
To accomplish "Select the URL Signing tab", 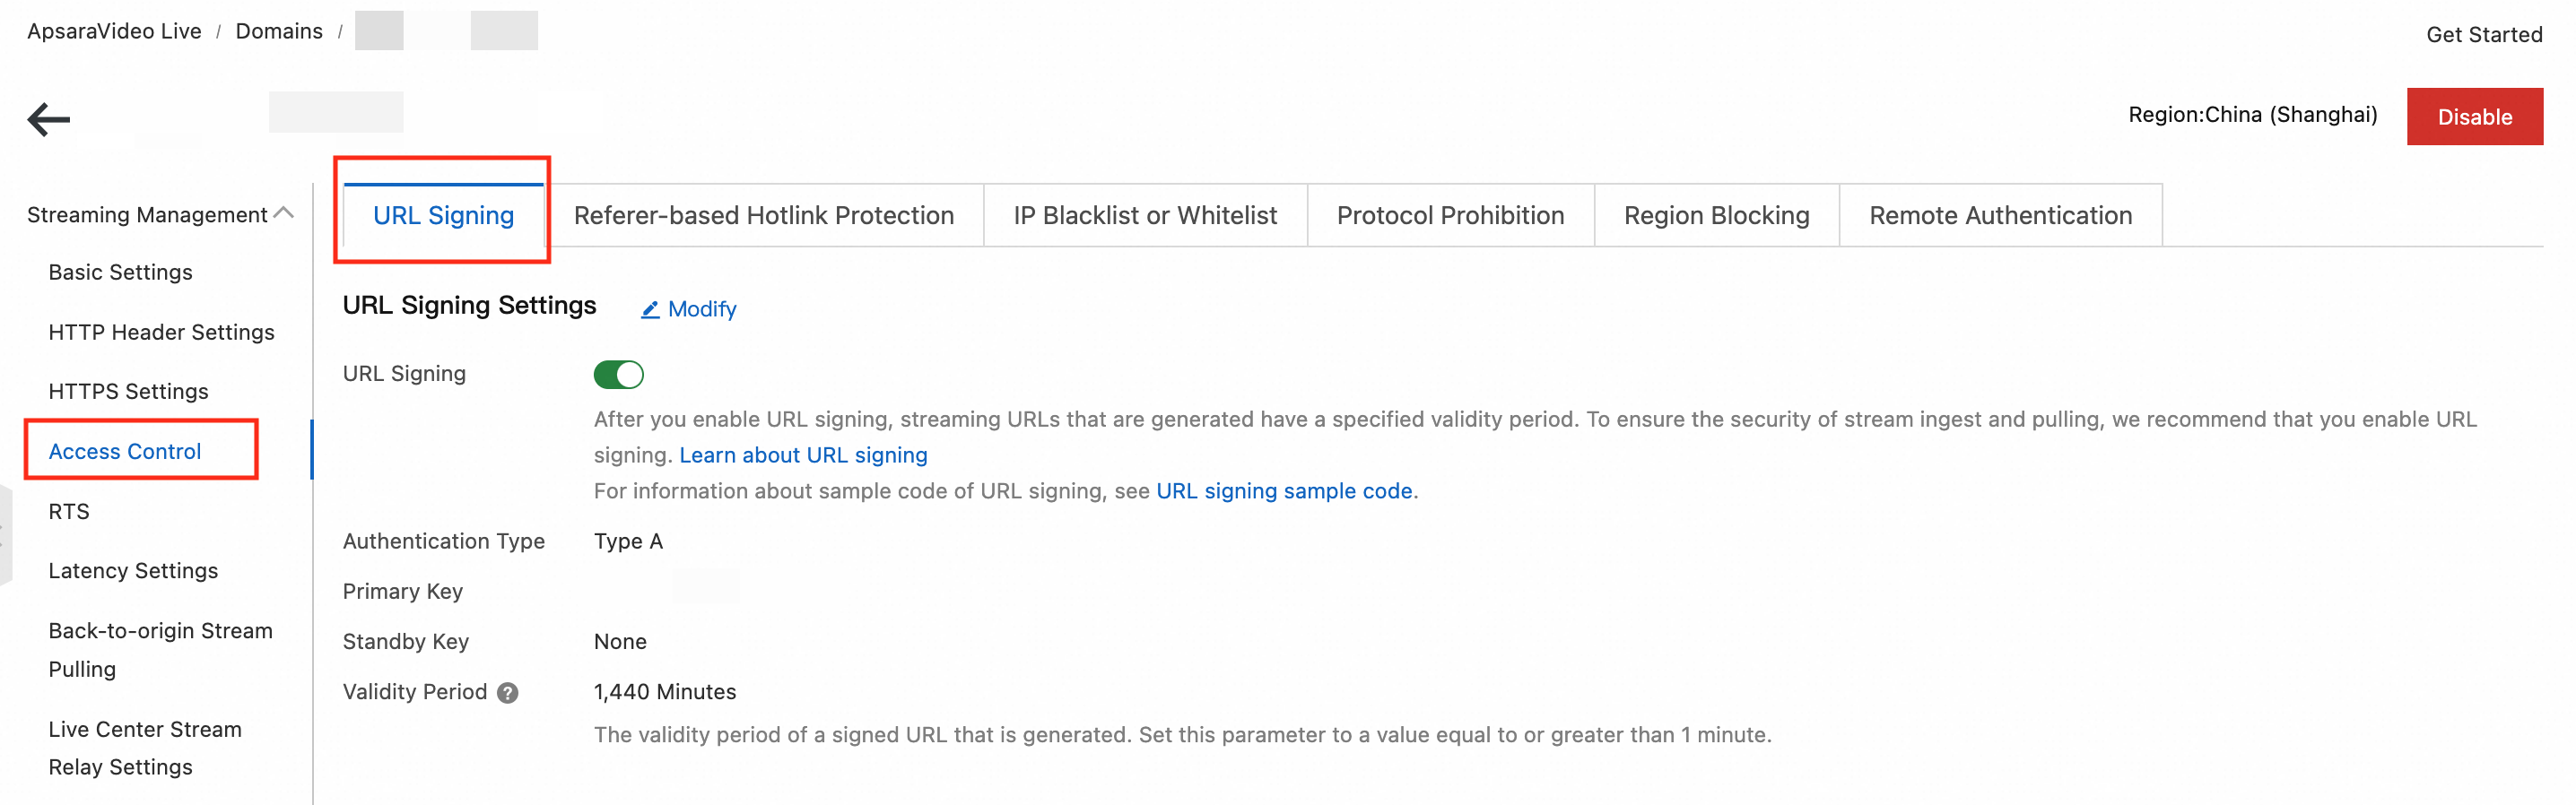I will (x=443, y=216).
